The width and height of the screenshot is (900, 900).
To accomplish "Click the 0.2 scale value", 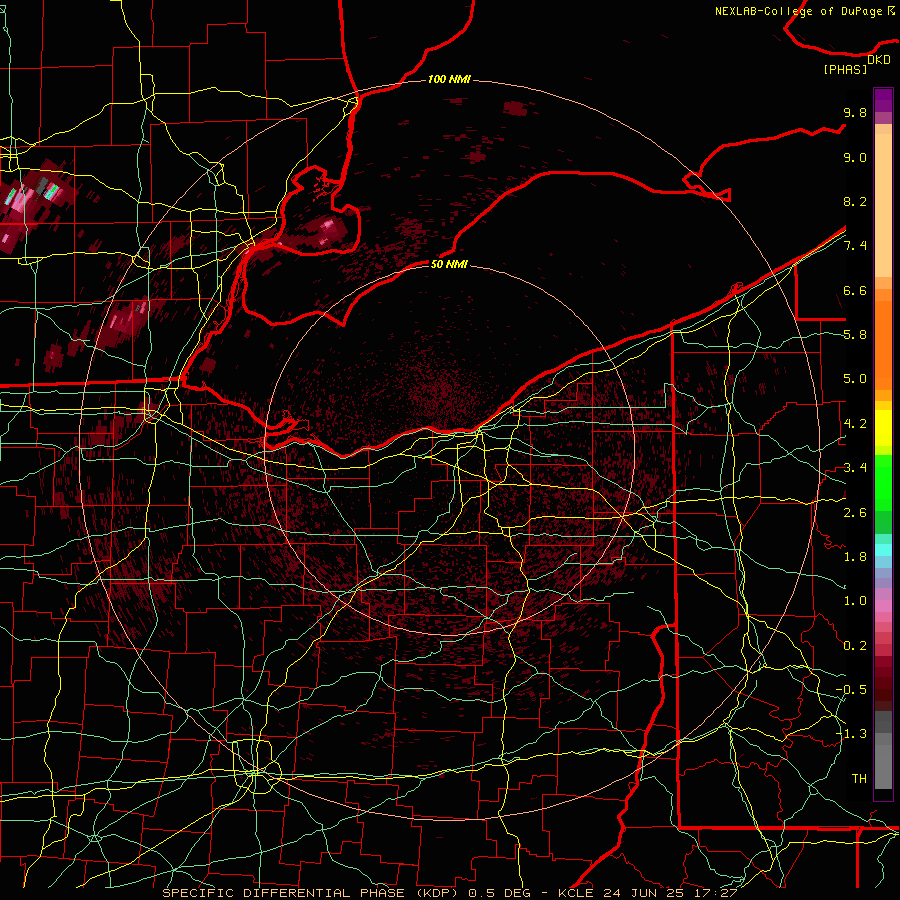I will (855, 646).
